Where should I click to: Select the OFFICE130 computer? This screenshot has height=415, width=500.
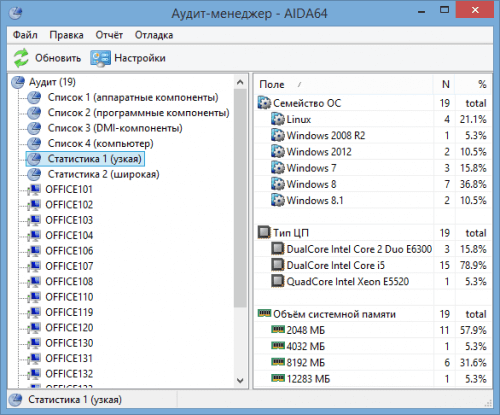point(69,343)
